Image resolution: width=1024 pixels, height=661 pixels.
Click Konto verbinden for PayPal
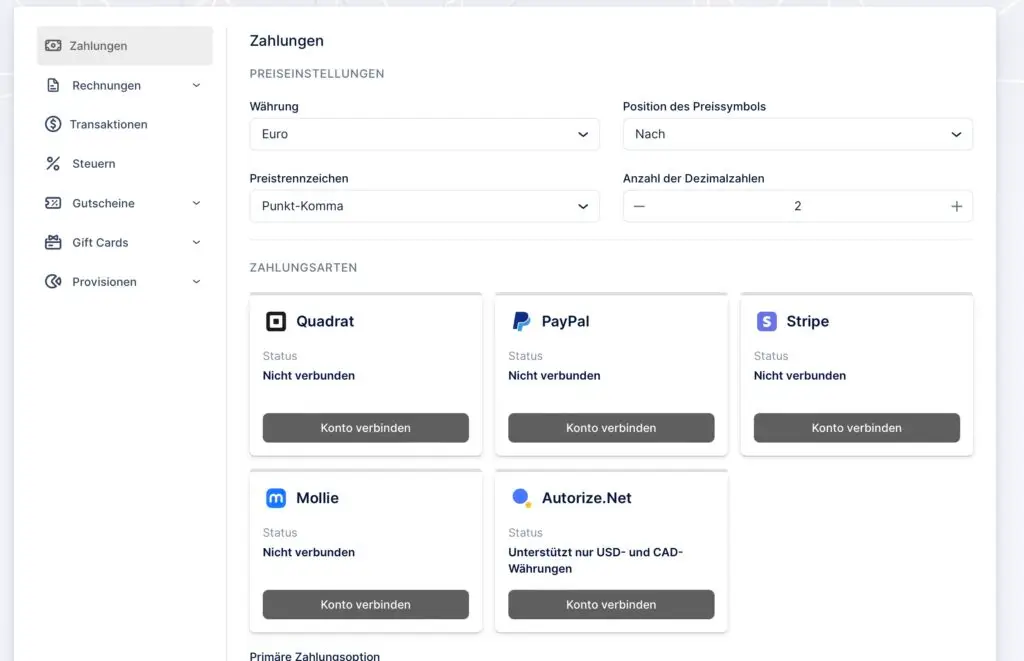pos(611,428)
